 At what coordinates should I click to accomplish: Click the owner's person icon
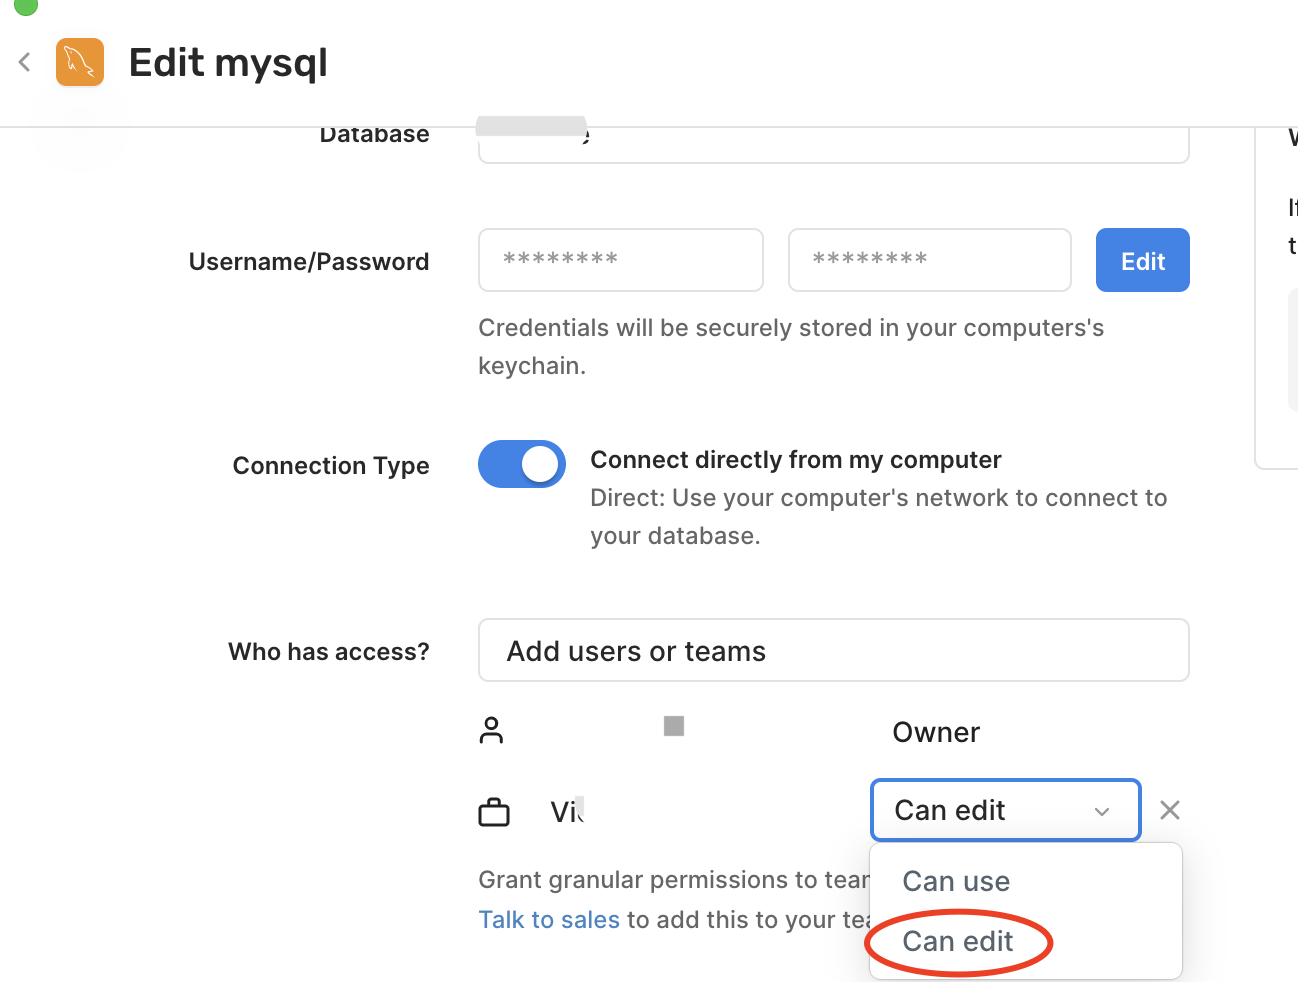491,731
